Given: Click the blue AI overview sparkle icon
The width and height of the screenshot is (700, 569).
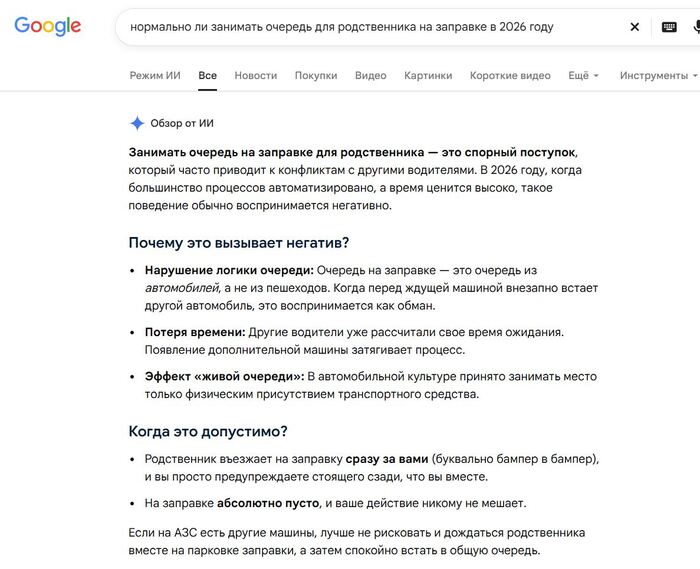Looking at the screenshot, I should (137, 123).
